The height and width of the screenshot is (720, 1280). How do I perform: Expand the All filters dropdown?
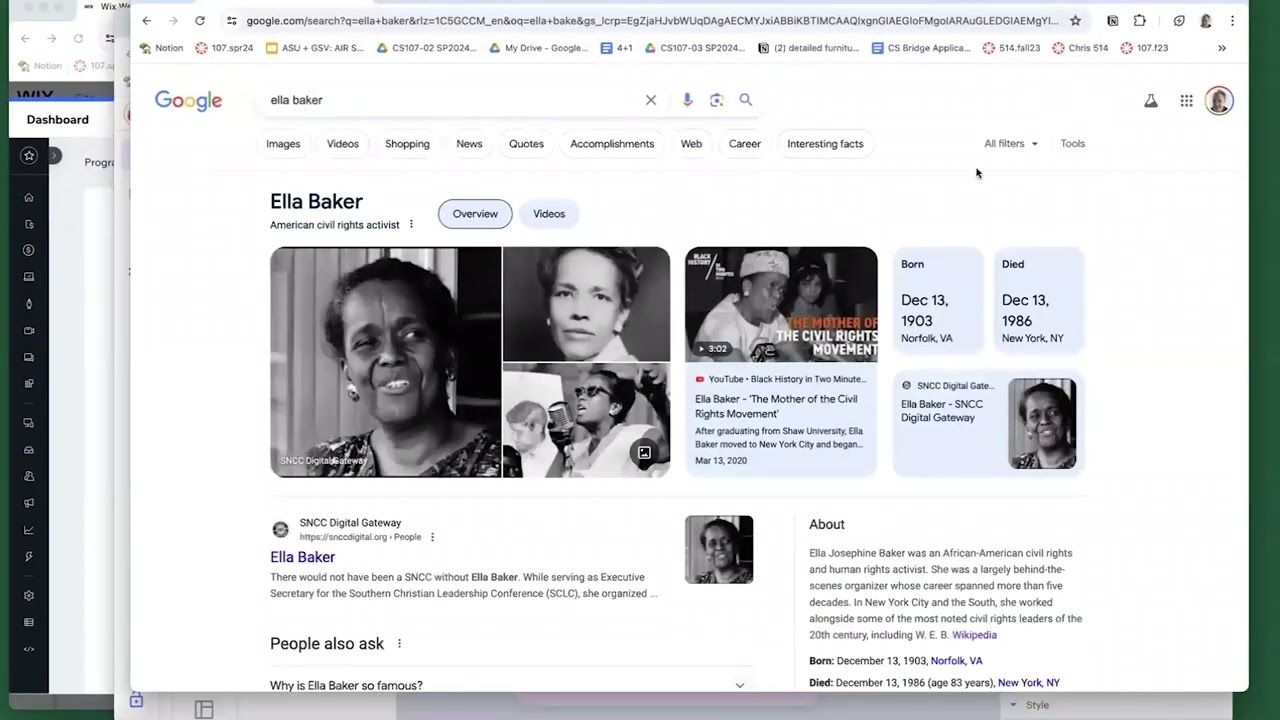pyautogui.click(x=1011, y=143)
